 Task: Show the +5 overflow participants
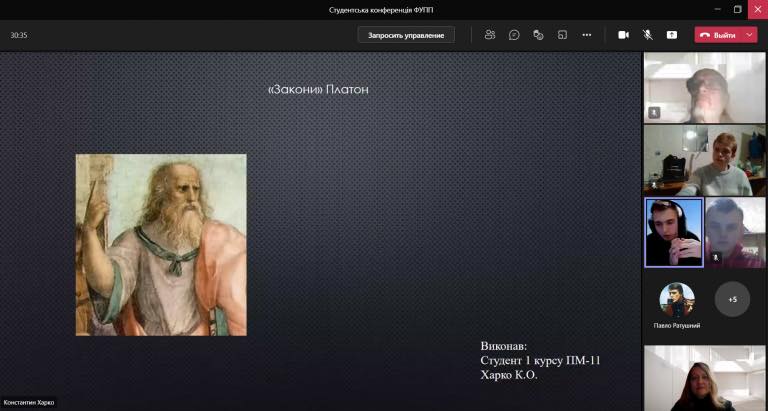(732, 299)
